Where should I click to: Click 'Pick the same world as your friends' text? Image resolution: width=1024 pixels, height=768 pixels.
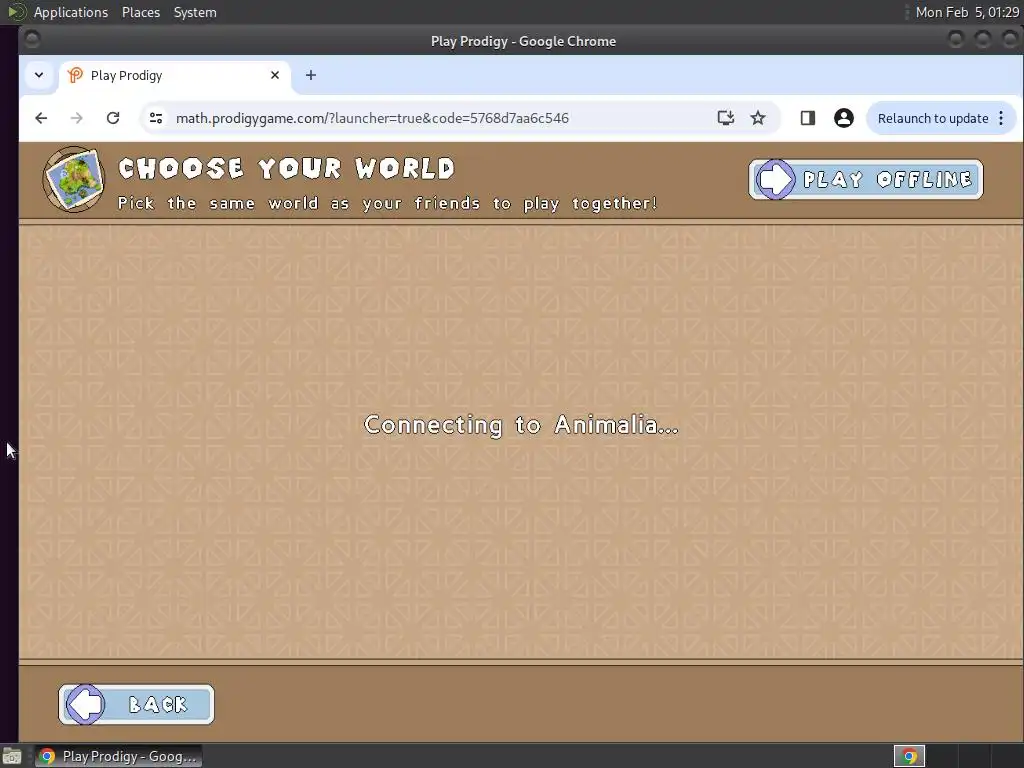(387, 203)
